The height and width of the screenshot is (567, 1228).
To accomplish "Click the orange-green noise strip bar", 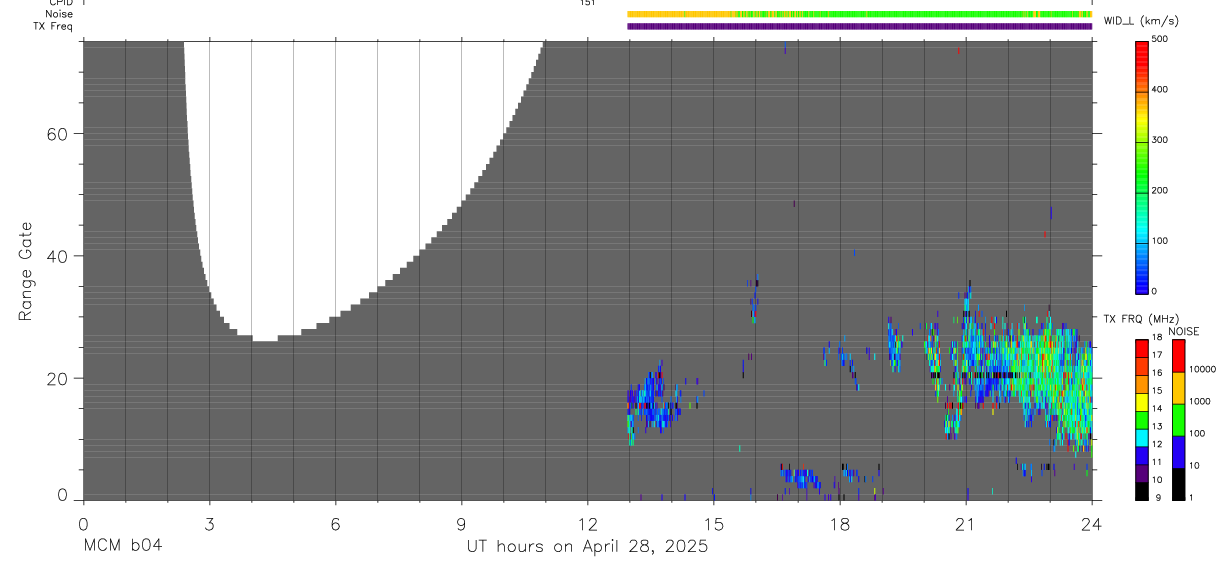I will [x=859, y=14].
